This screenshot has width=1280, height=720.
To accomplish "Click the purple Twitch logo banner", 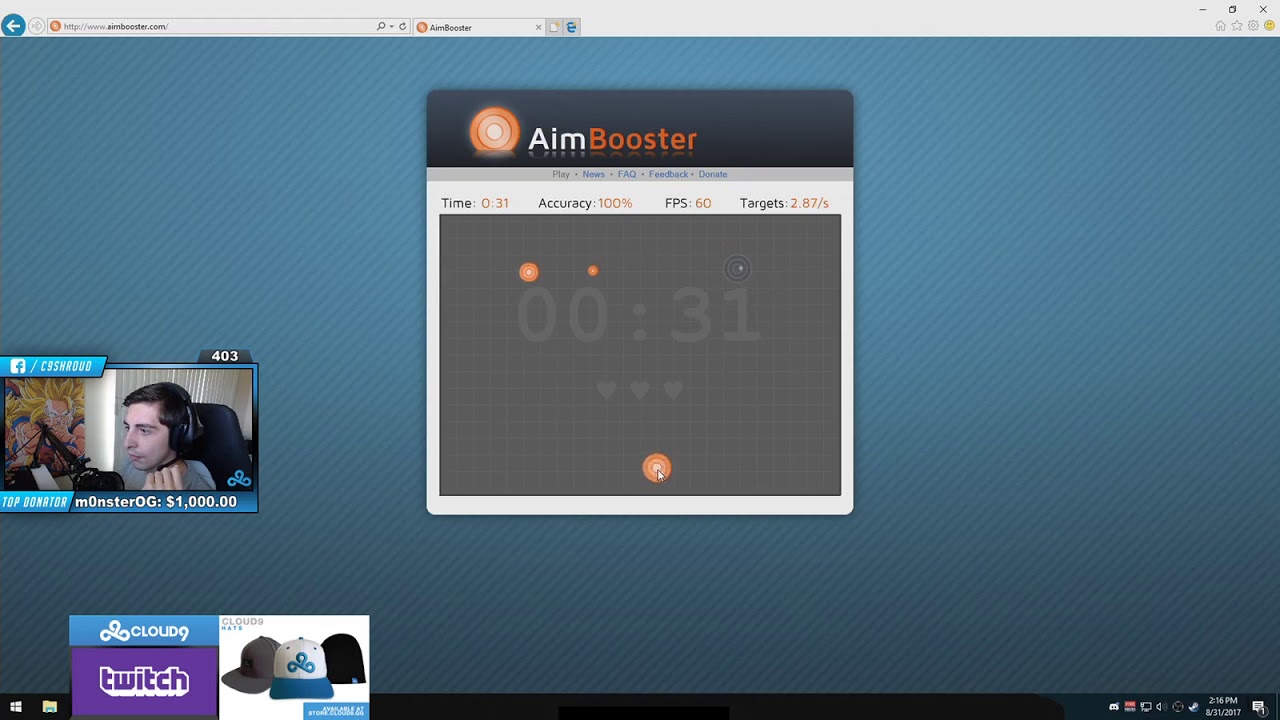I will pyautogui.click(x=144, y=682).
